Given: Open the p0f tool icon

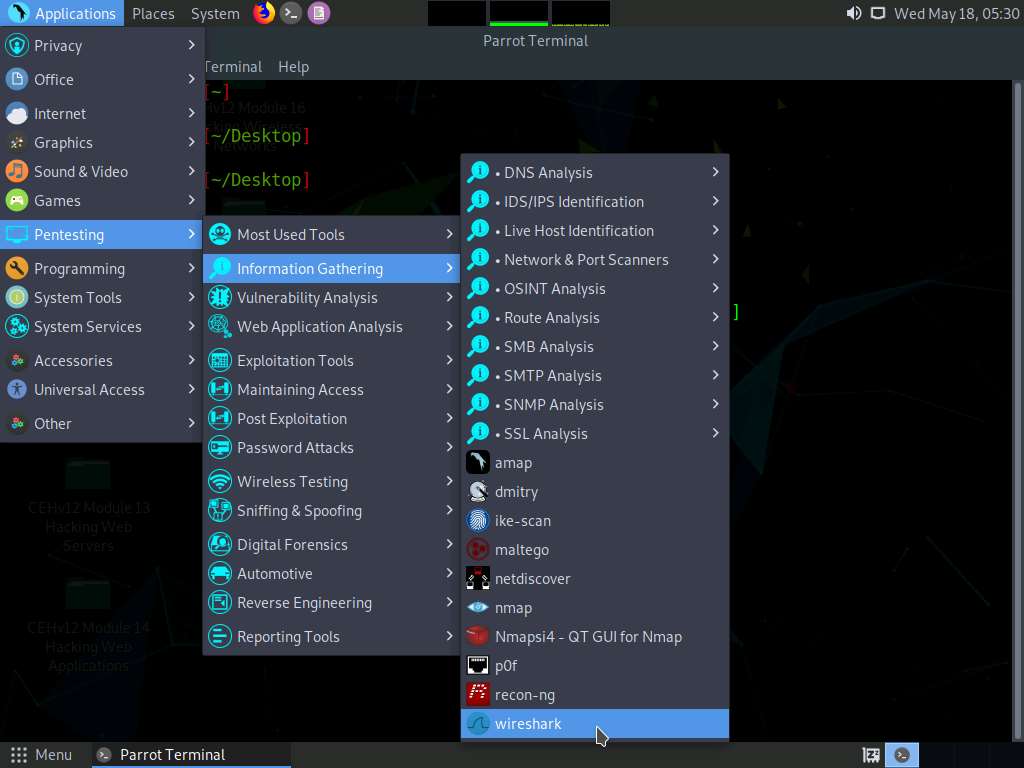Looking at the screenshot, I should [478, 666].
